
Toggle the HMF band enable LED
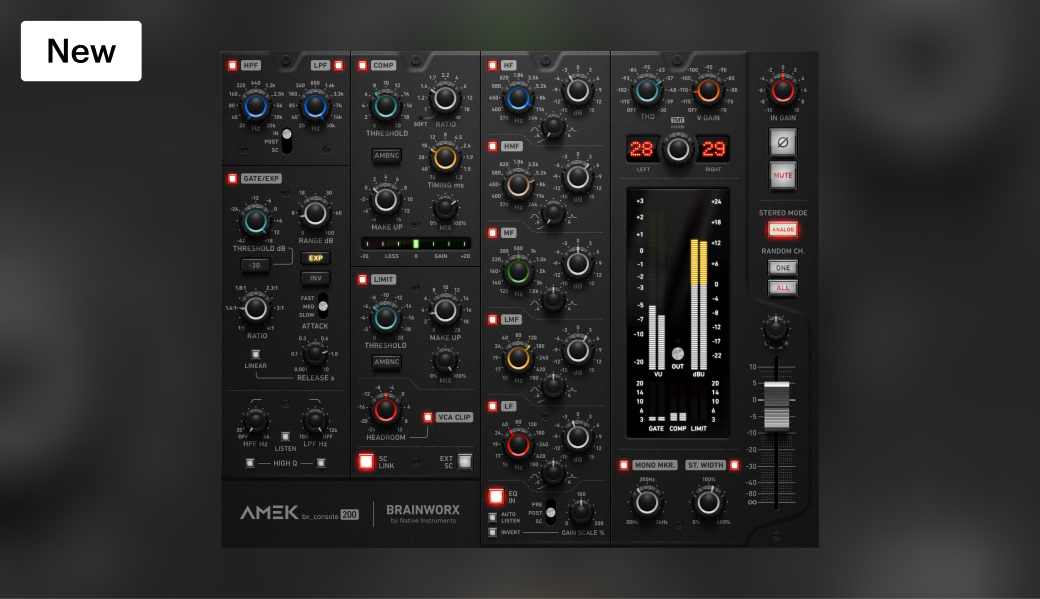pos(492,146)
